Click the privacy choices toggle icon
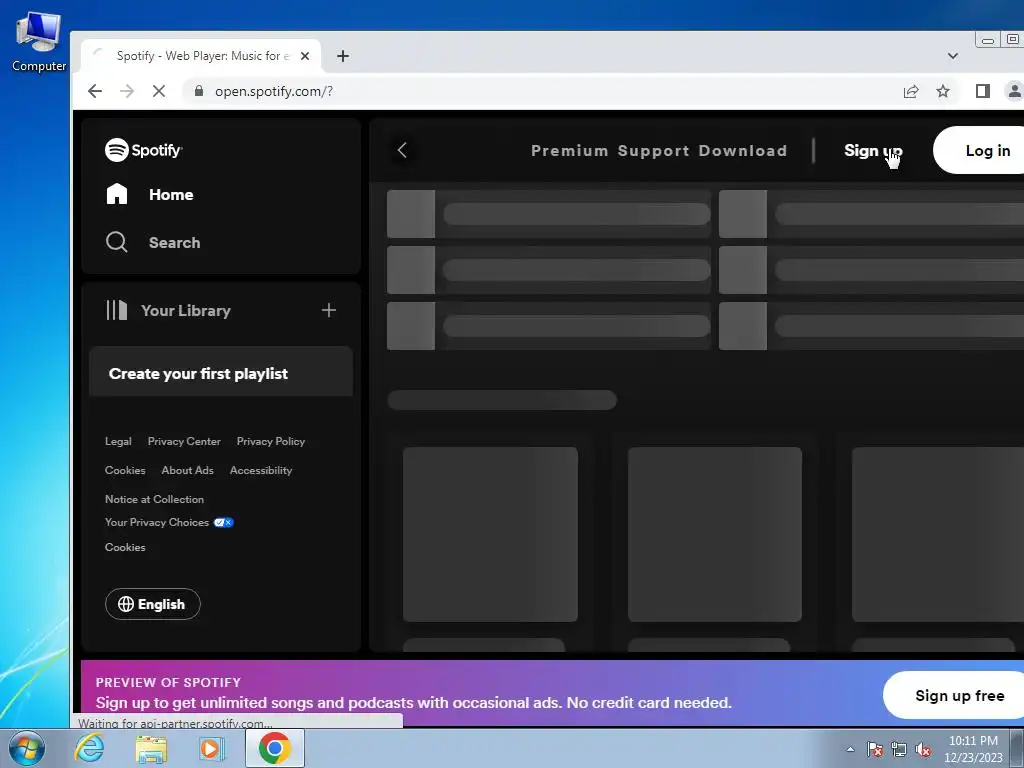 [x=223, y=522]
